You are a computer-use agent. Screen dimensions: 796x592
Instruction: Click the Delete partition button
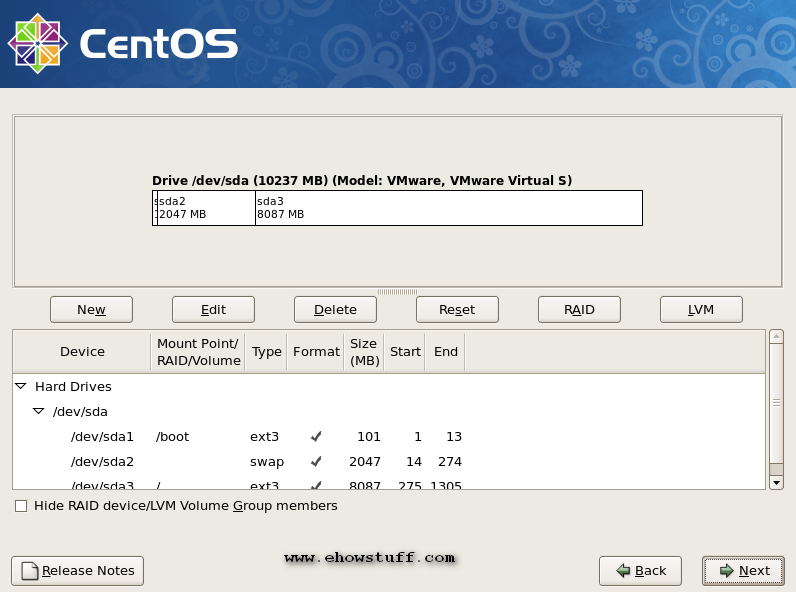click(x=335, y=310)
